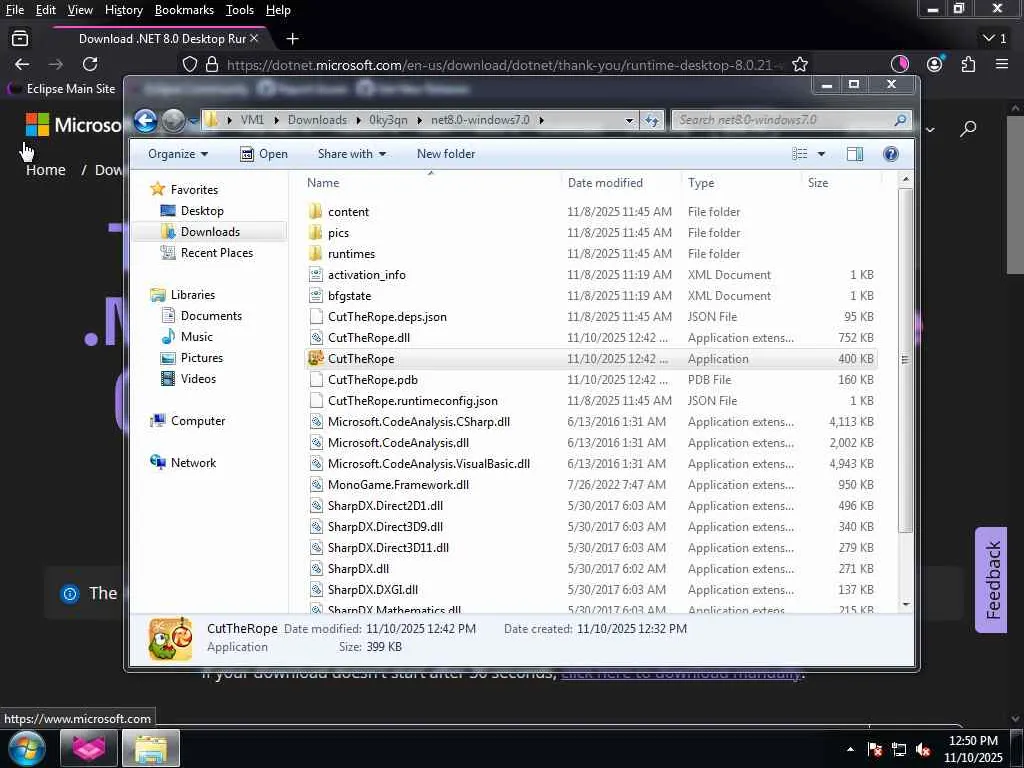Click the change view icon in Explorer toolbar
The height and width of the screenshot is (768, 1024).
[x=800, y=154]
